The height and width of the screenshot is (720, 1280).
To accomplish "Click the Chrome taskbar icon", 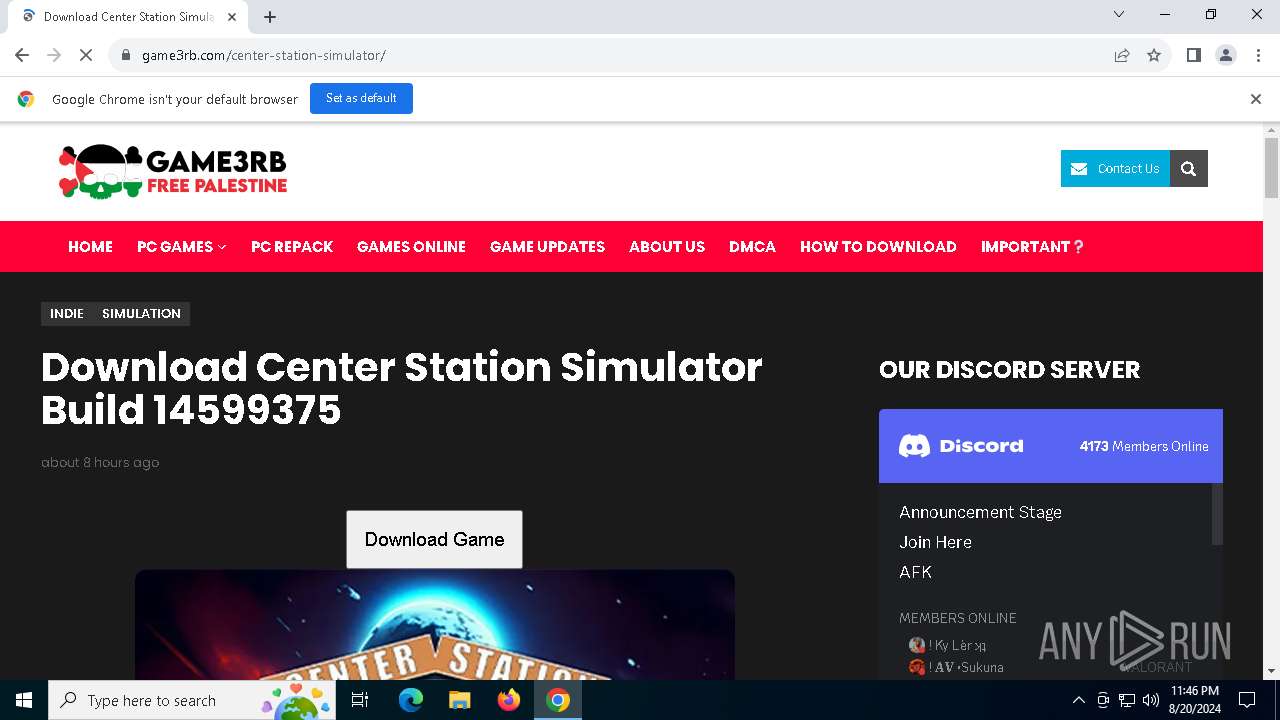I will (558, 700).
